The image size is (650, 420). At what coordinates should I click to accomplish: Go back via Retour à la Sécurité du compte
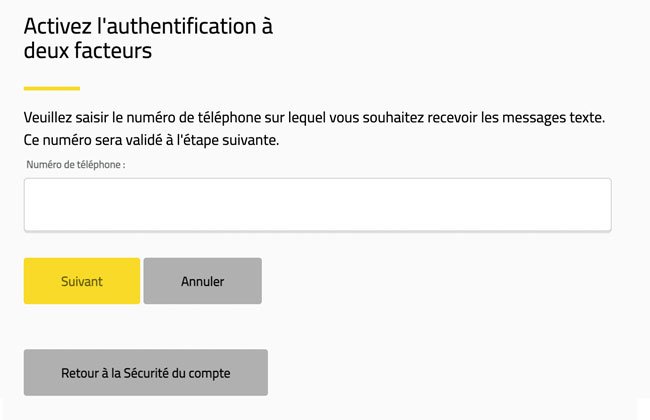click(145, 373)
